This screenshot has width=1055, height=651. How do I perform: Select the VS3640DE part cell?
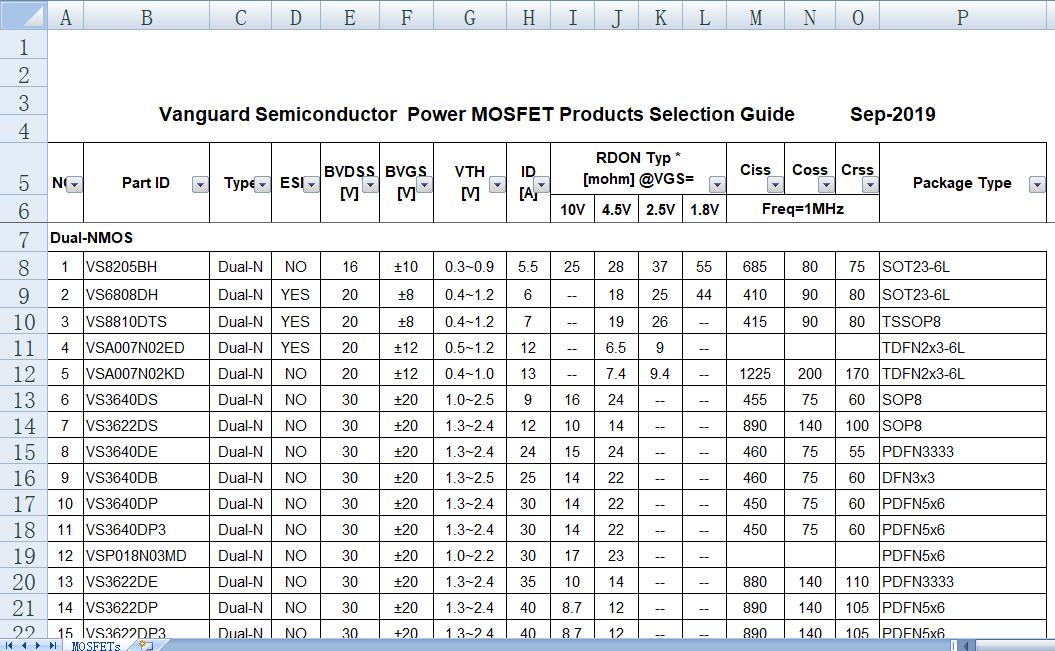tap(147, 451)
